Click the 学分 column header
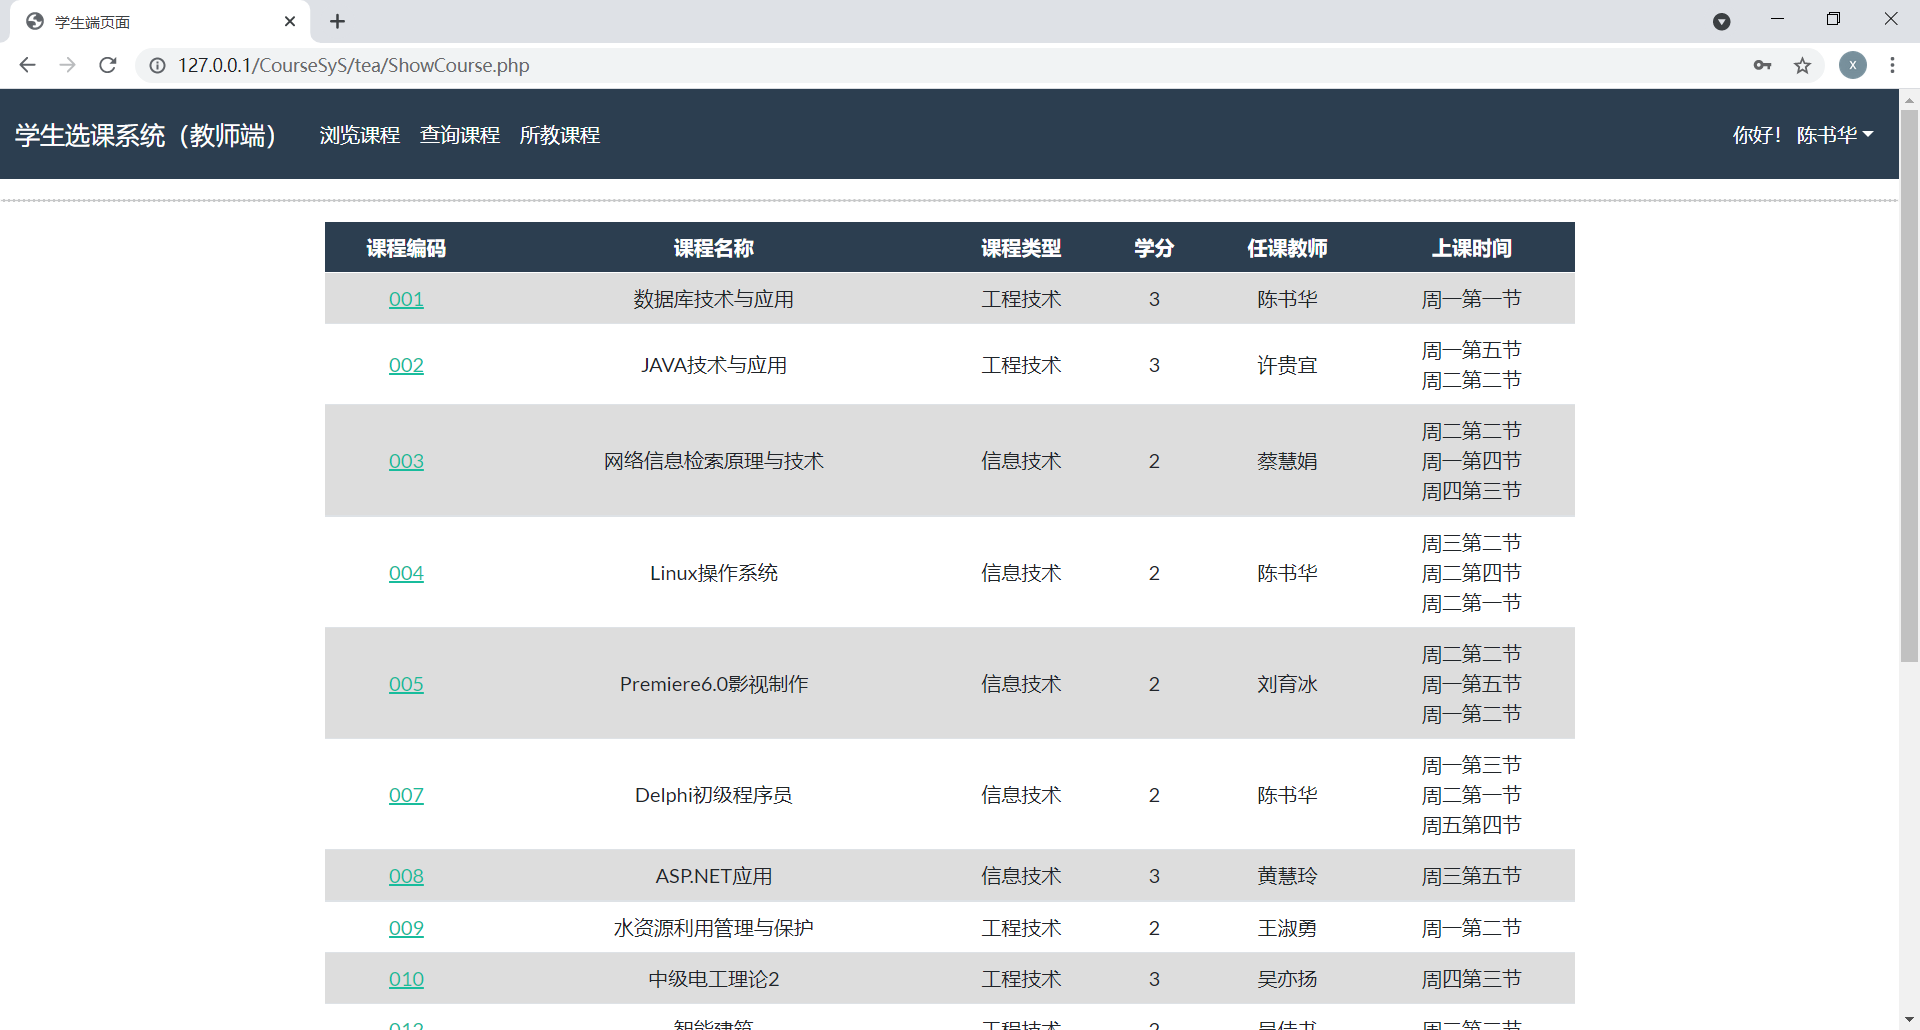This screenshot has width=1920, height=1030. pyautogui.click(x=1154, y=248)
